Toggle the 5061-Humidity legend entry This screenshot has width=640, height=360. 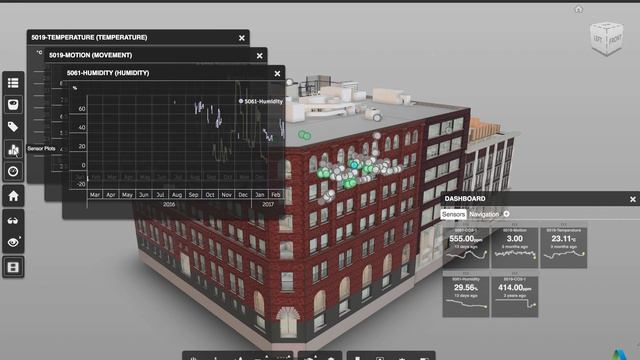point(261,101)
